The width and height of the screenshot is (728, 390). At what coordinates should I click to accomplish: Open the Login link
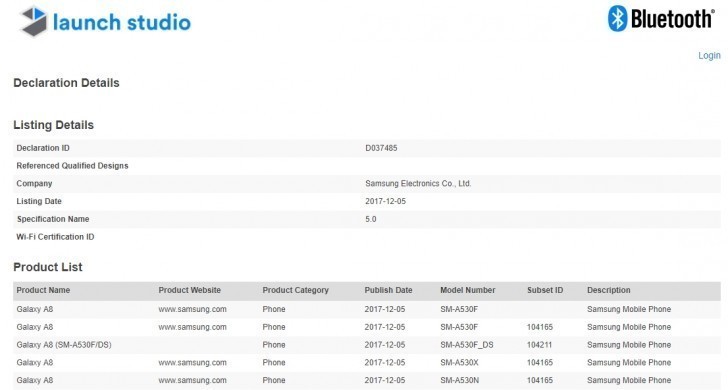pos(709,56)
